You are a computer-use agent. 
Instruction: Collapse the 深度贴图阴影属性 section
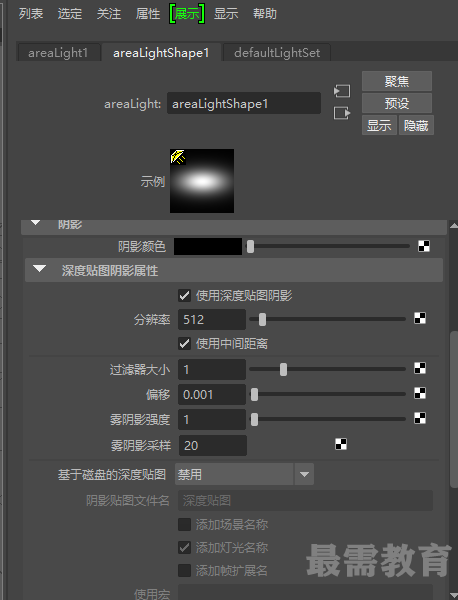coord(39,269)
